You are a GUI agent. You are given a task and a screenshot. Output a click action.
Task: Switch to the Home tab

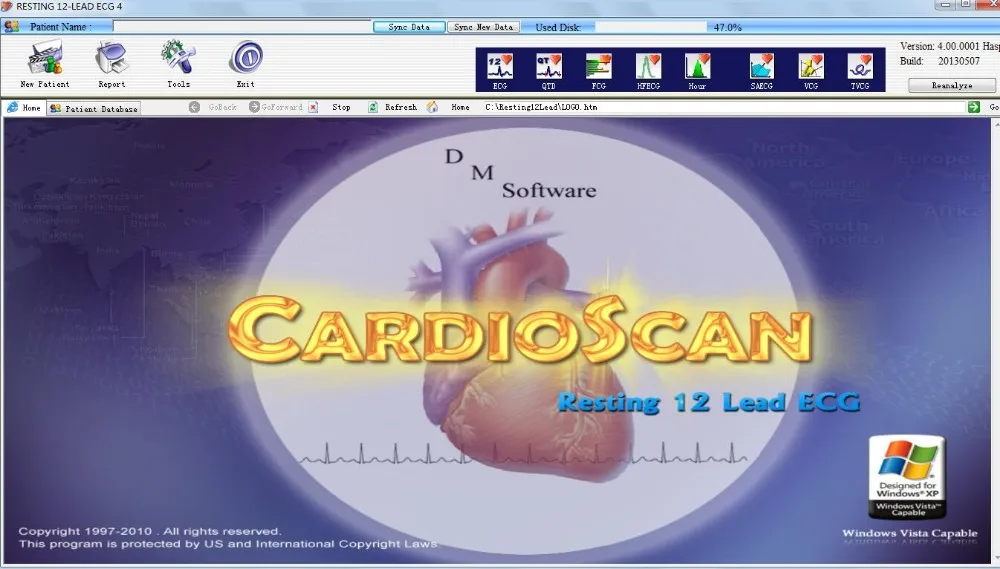(x=24, y=108)
